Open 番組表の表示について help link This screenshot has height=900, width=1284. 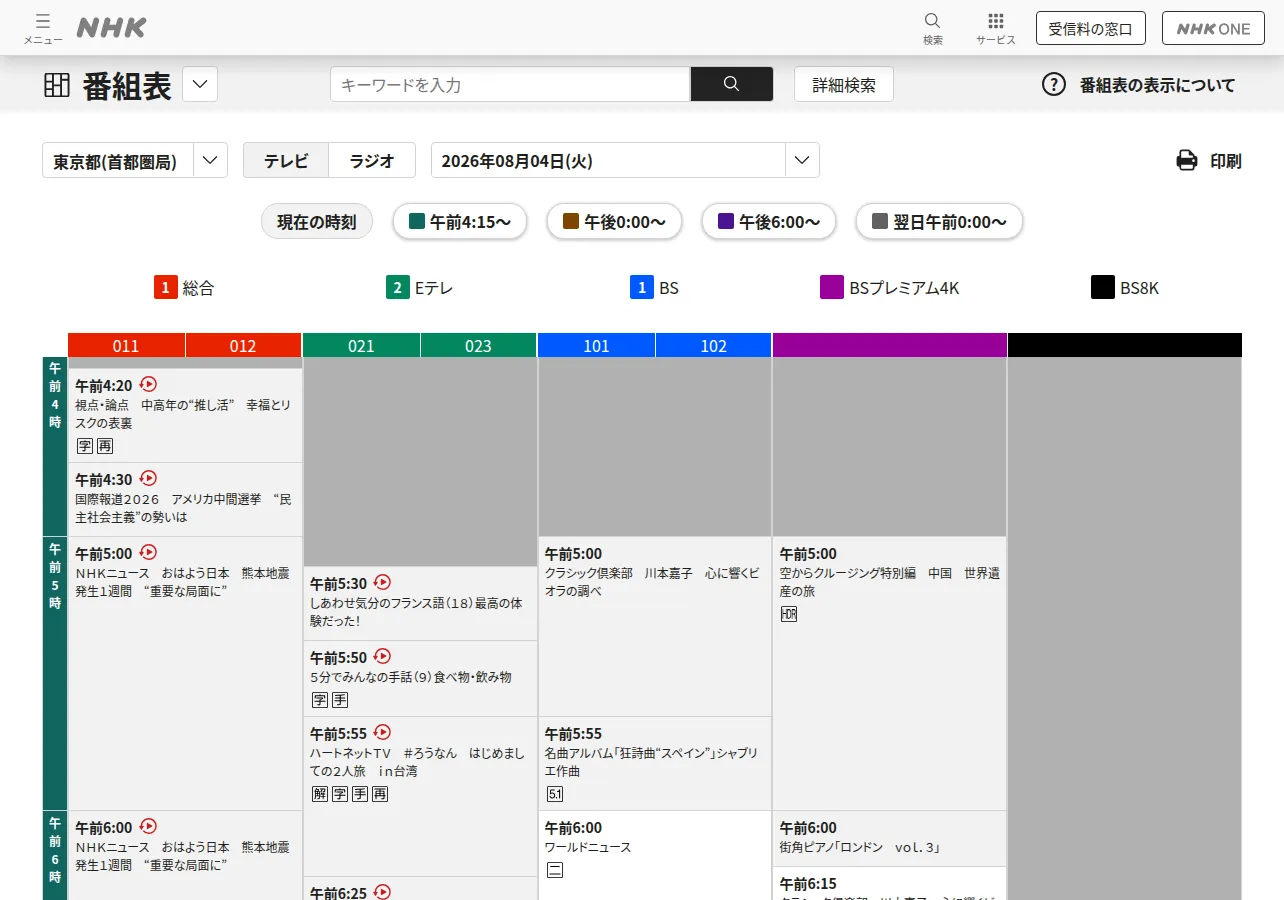point(1139,85)
